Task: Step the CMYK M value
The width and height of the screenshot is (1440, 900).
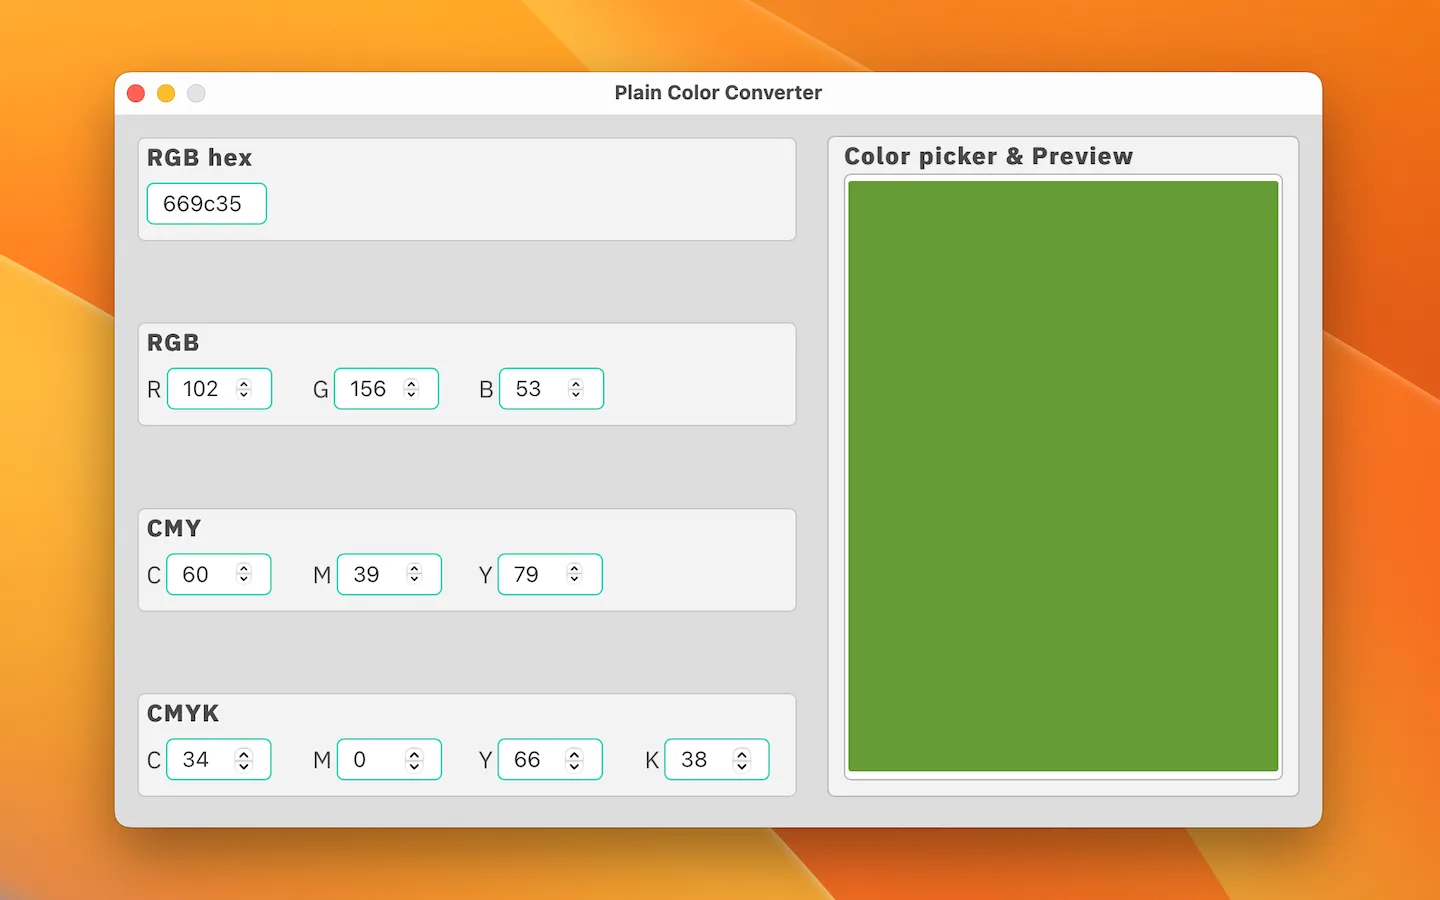Action: [414, 759]
